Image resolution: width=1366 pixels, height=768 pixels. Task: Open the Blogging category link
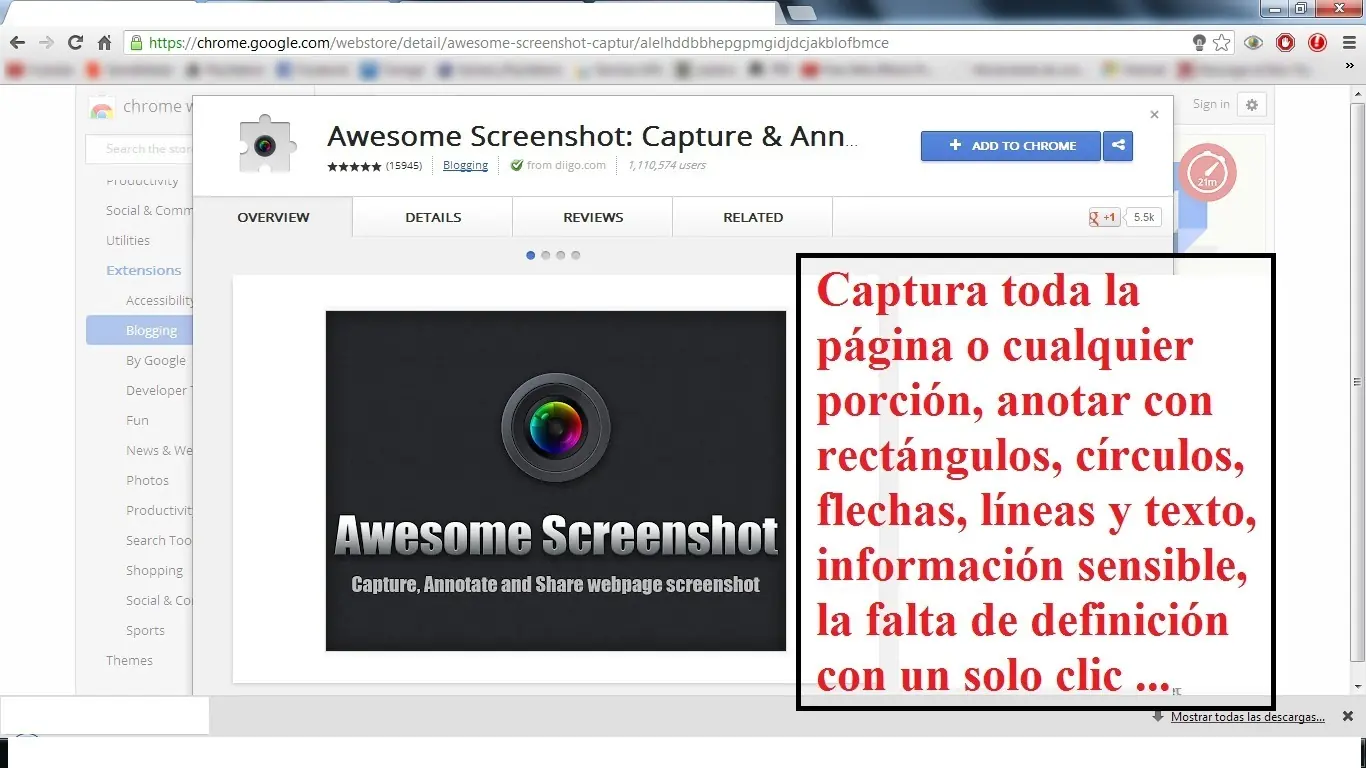(466, 166)
